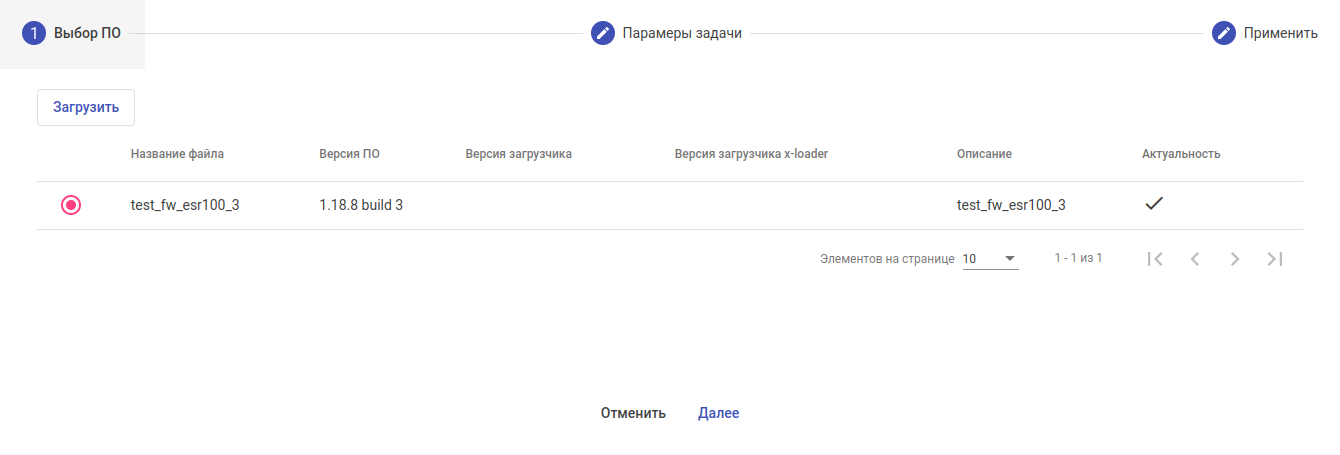Click the pencil icon beside Применить
1340x455 pixels.
(1224, 33)
